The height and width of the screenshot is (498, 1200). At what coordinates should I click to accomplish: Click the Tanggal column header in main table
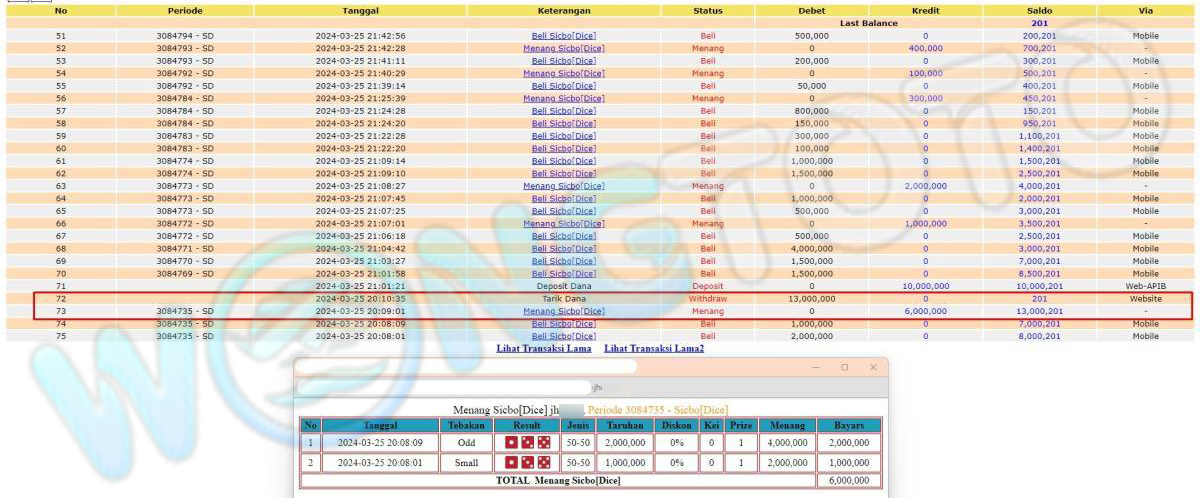point(359,10)
